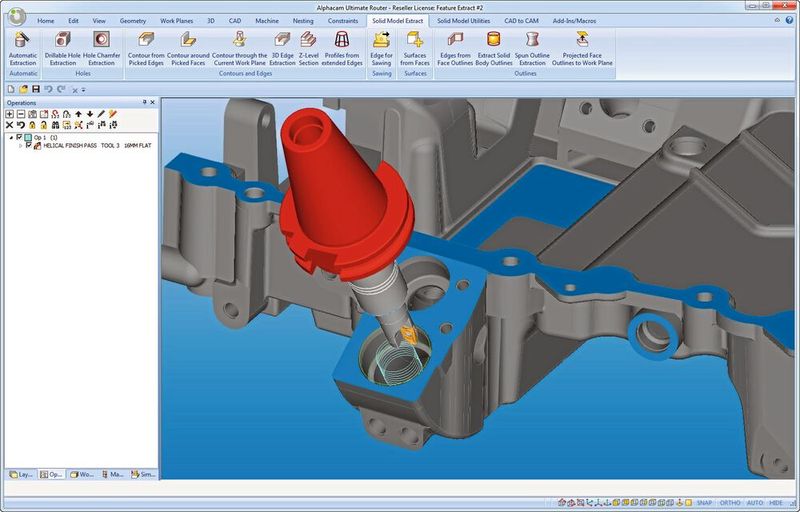Image resolution: width=800 pixels, height=512 pixels.
Task: Move operation up with up arrow
Action: (79, 114)
